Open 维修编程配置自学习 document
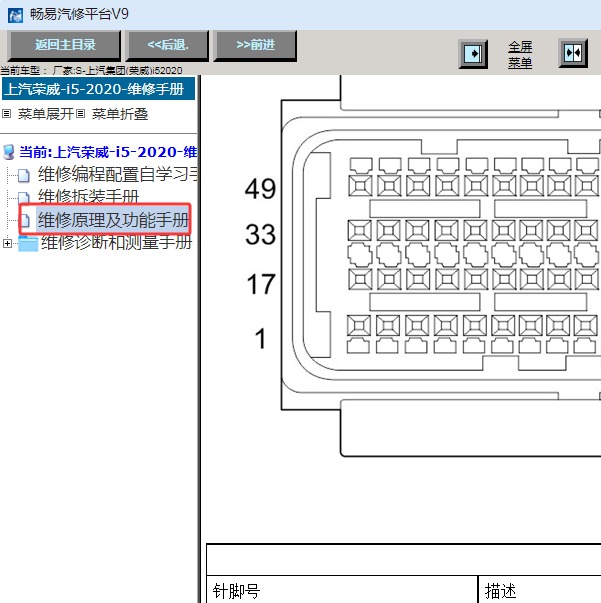The height and width of the screenshot is (603, 601). coord(118,174)
